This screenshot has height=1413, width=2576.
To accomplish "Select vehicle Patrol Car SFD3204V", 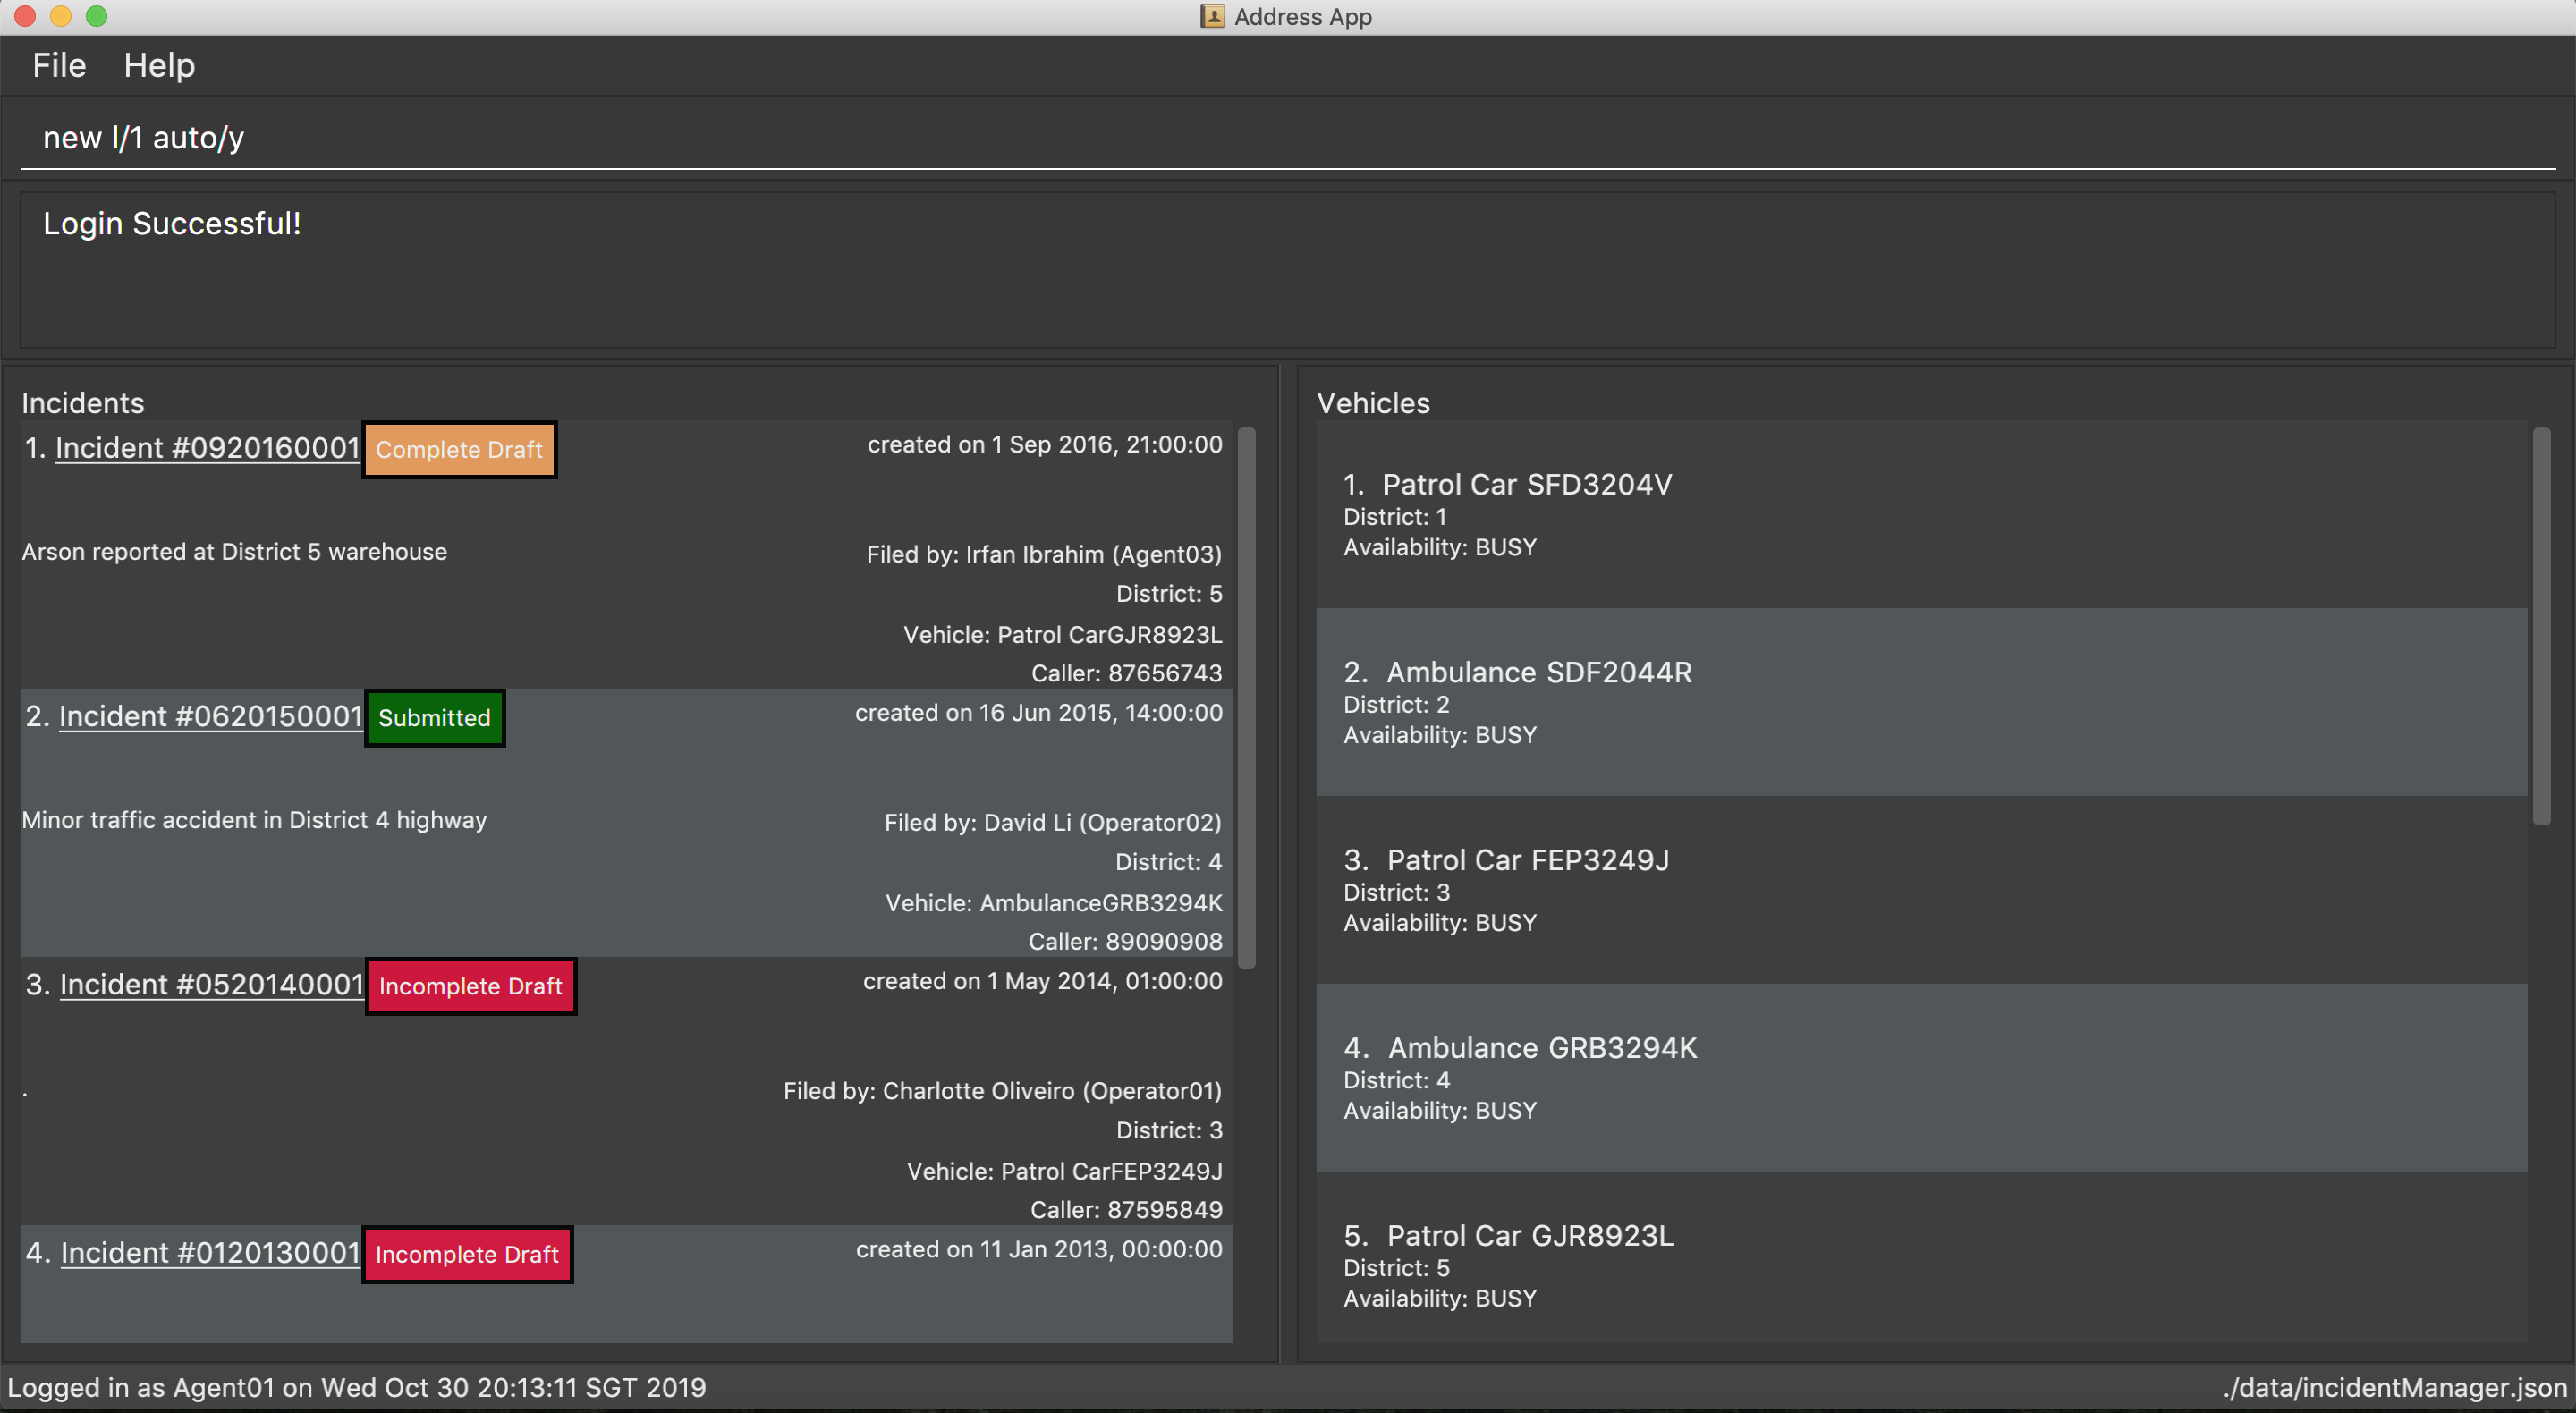I will (x=1921, y=514).
